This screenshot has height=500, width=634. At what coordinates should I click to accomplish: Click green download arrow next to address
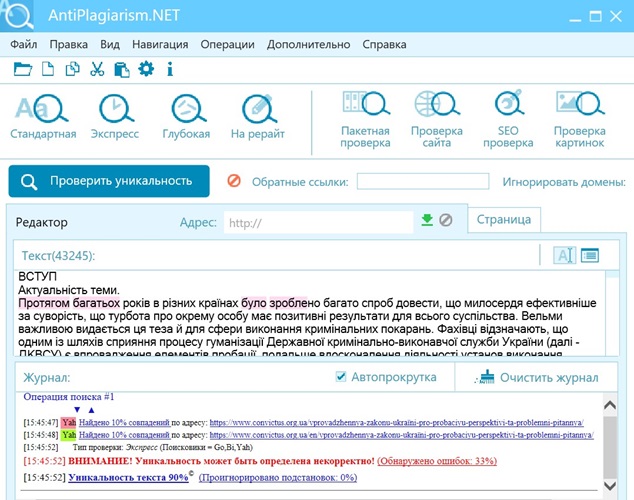pyautogui.click(x=427, y=220)
